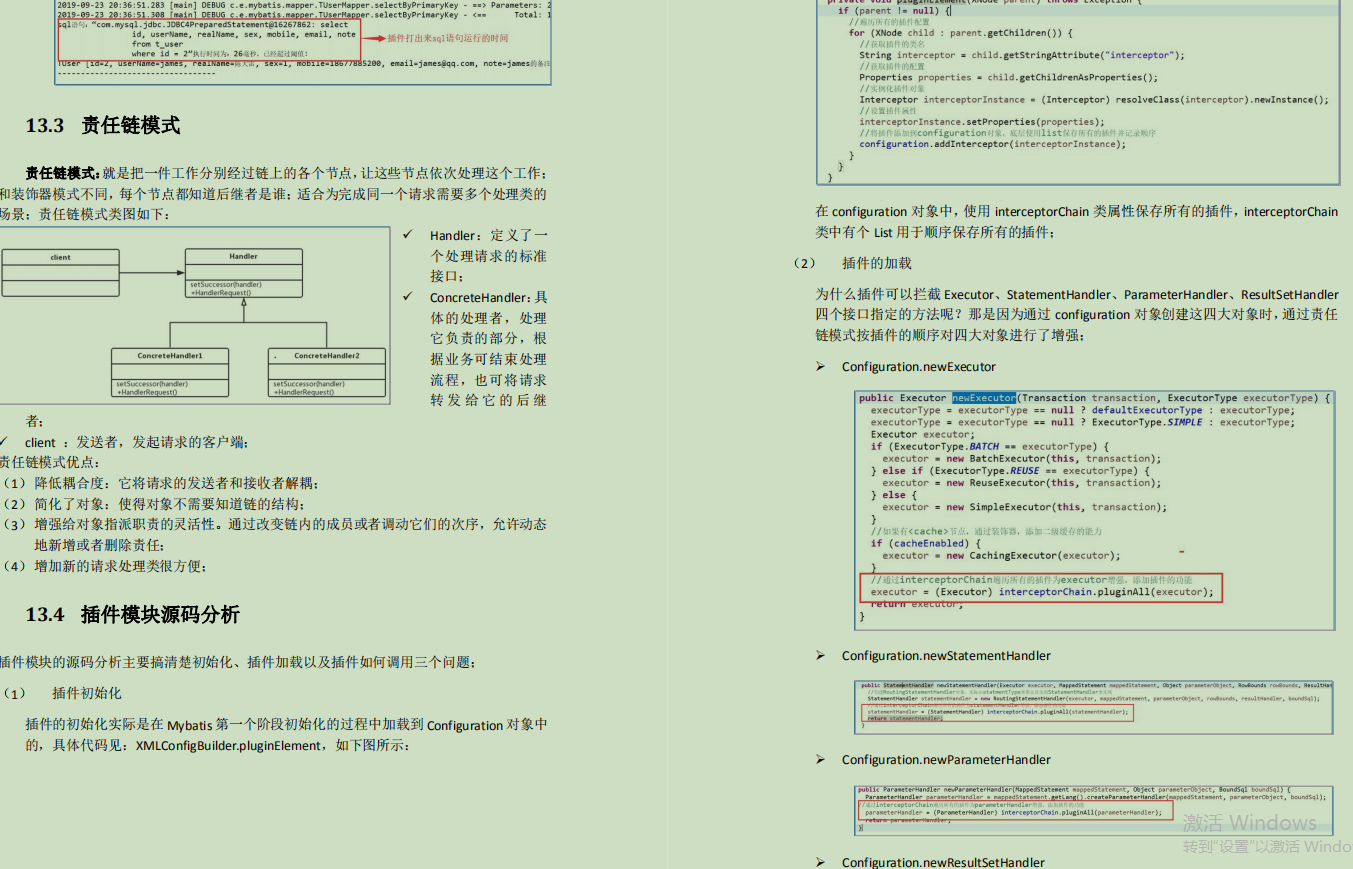Select the "ConcreteHandler1" class box in the diagram
The width and height of the screenshot is (1353, 869).
pos(170,372)
